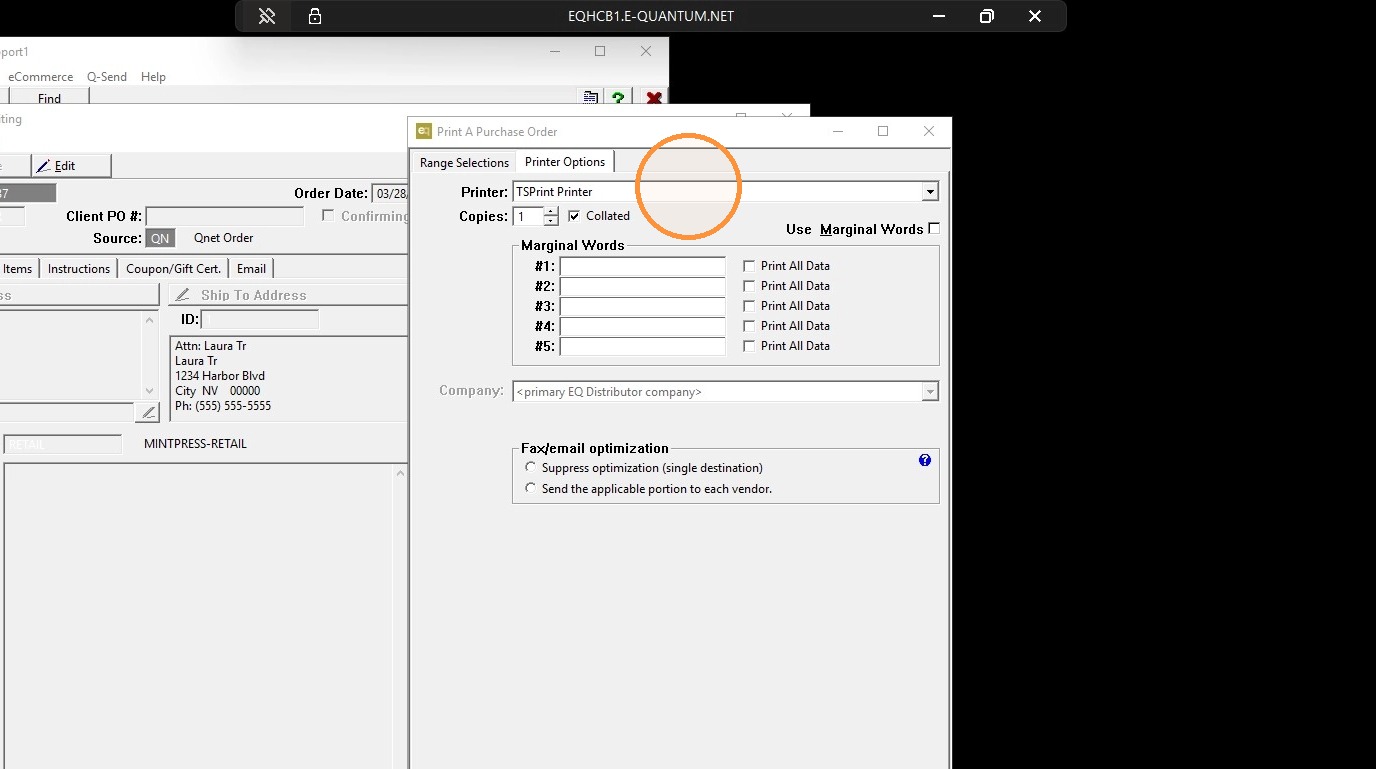Click the up arrow on the address box scrollbar
Screen dimensions: 1376x769
pyautogui.click(x=150, y=321)
